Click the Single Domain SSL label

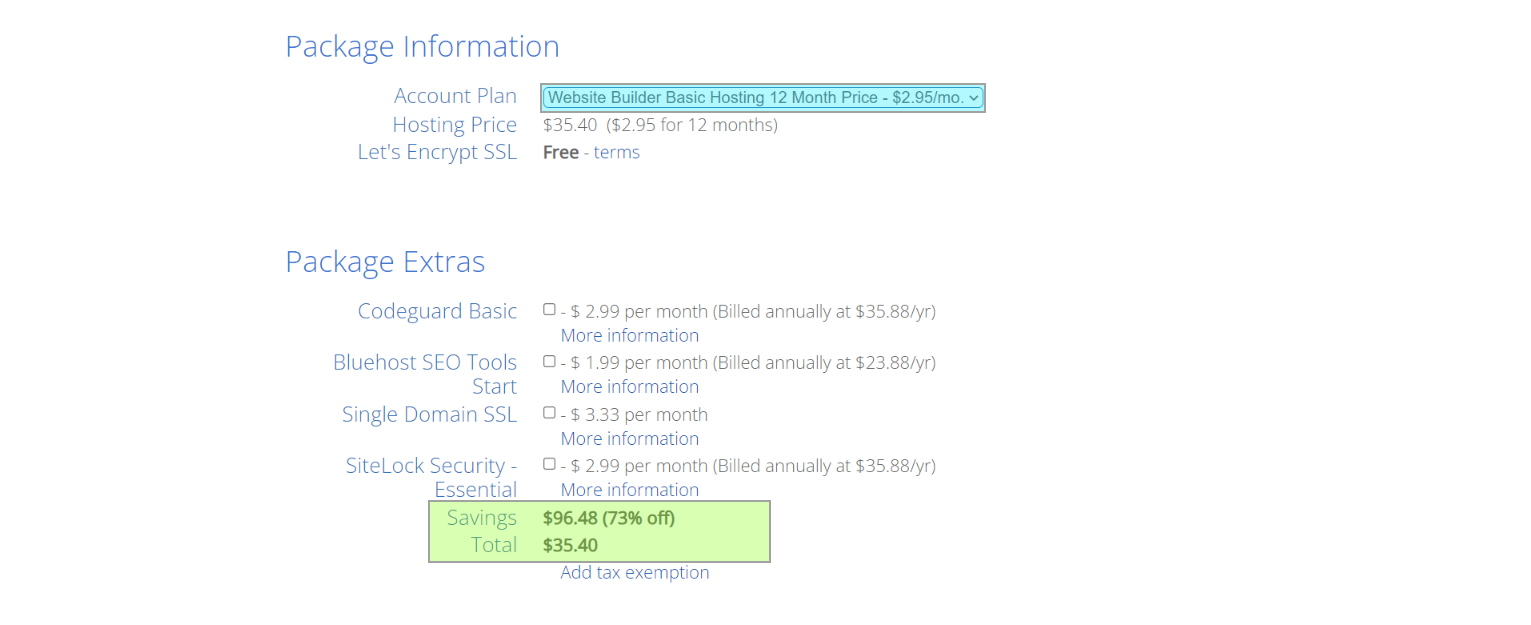(429, 414)
